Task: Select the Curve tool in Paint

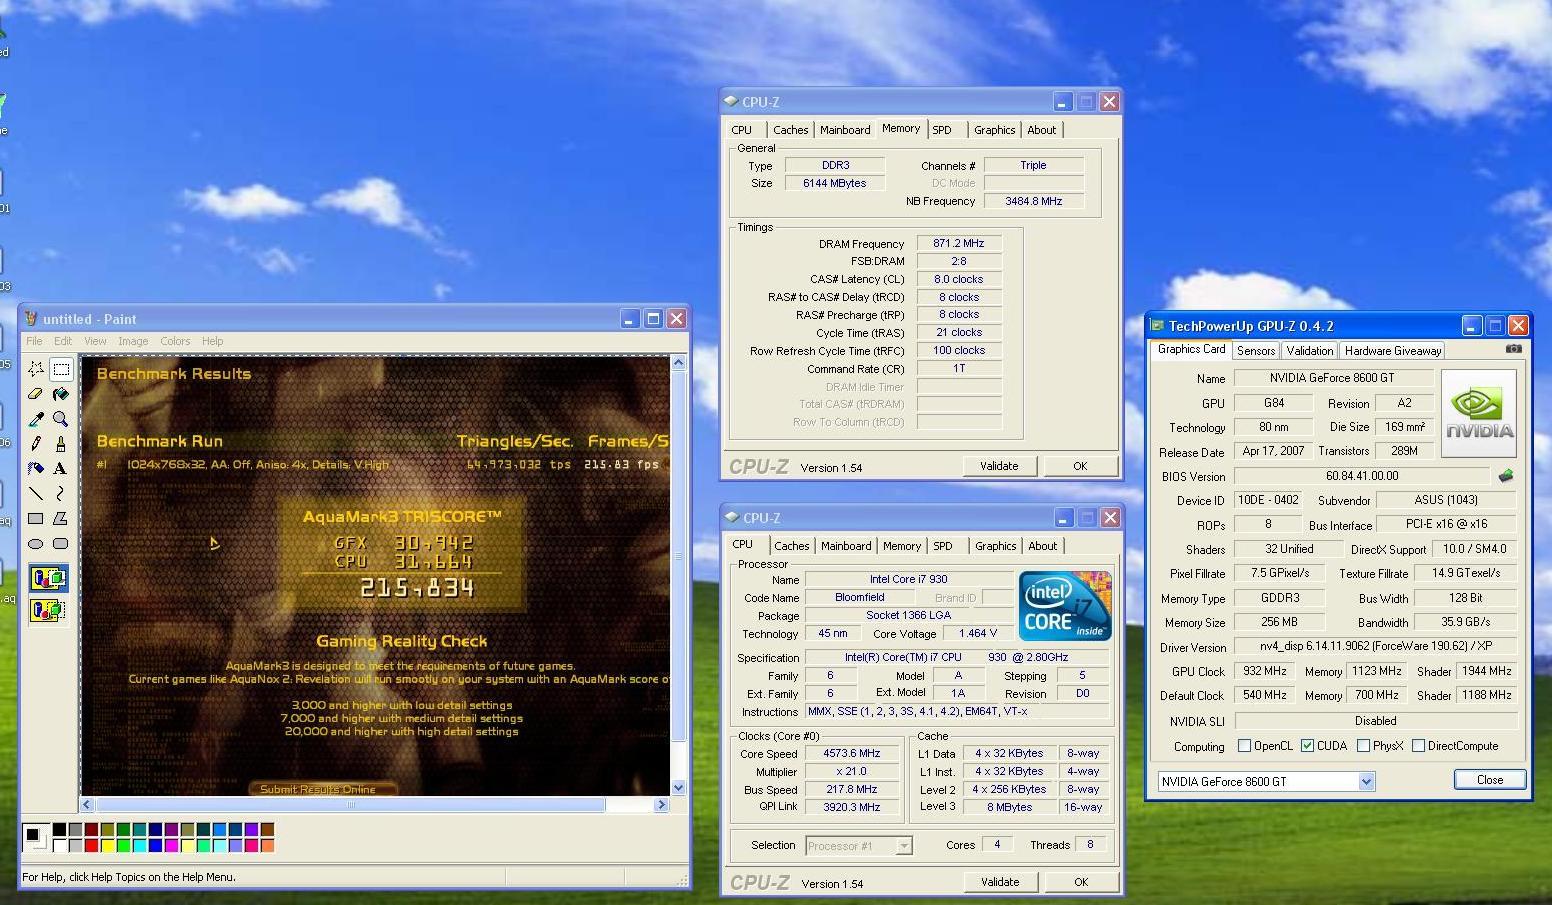Action: tap(61, 493)
